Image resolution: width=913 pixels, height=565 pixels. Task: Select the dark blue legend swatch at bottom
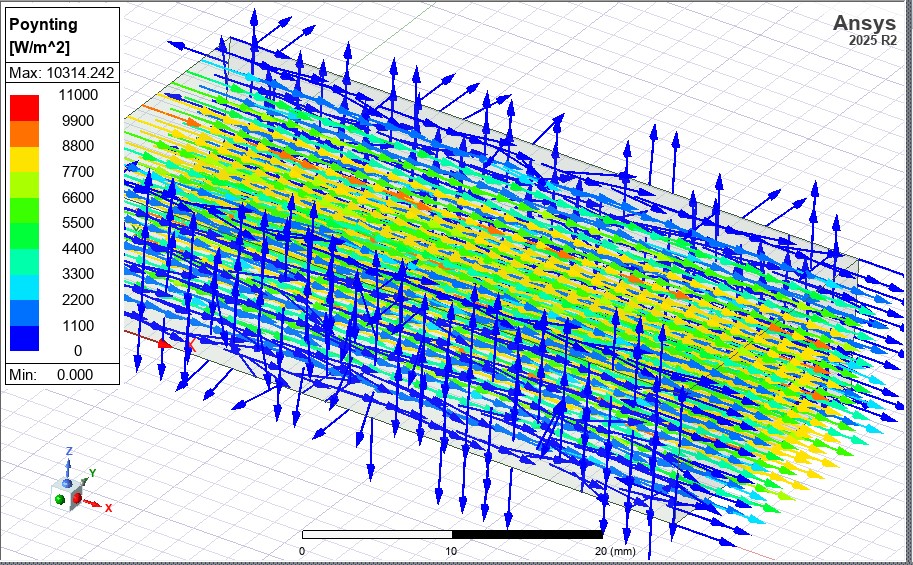(x=24, y=338)
